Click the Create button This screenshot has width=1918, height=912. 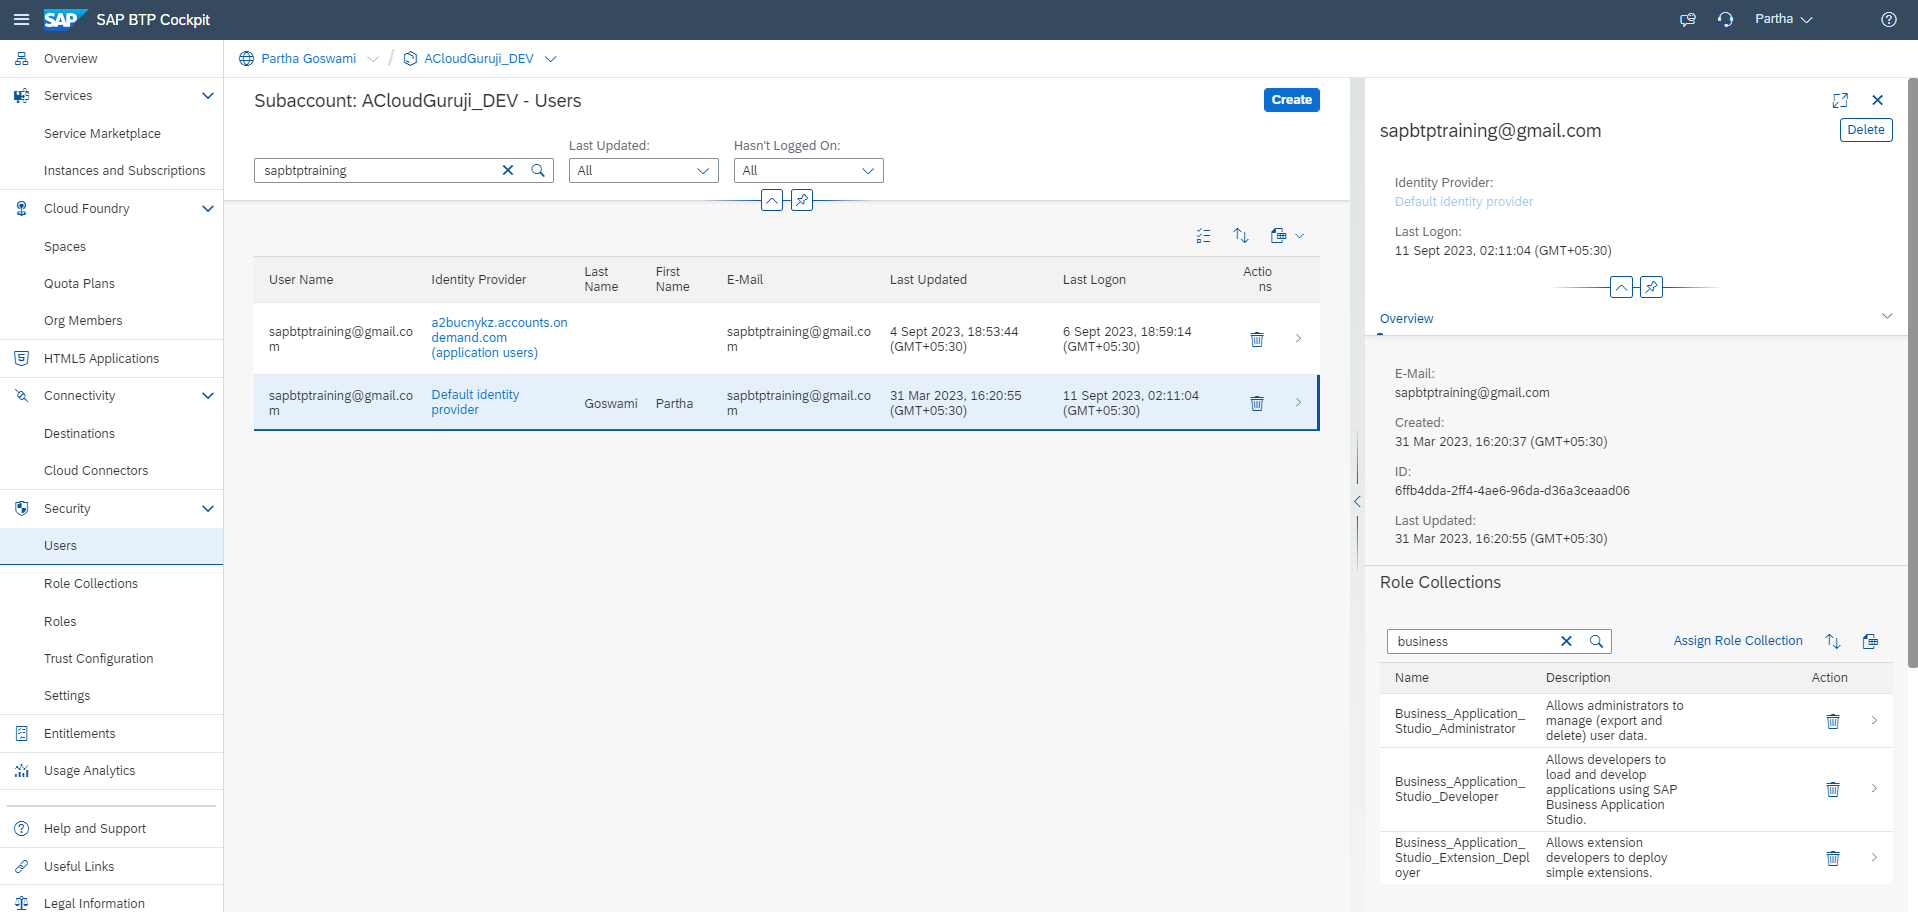click(1291, 100)
